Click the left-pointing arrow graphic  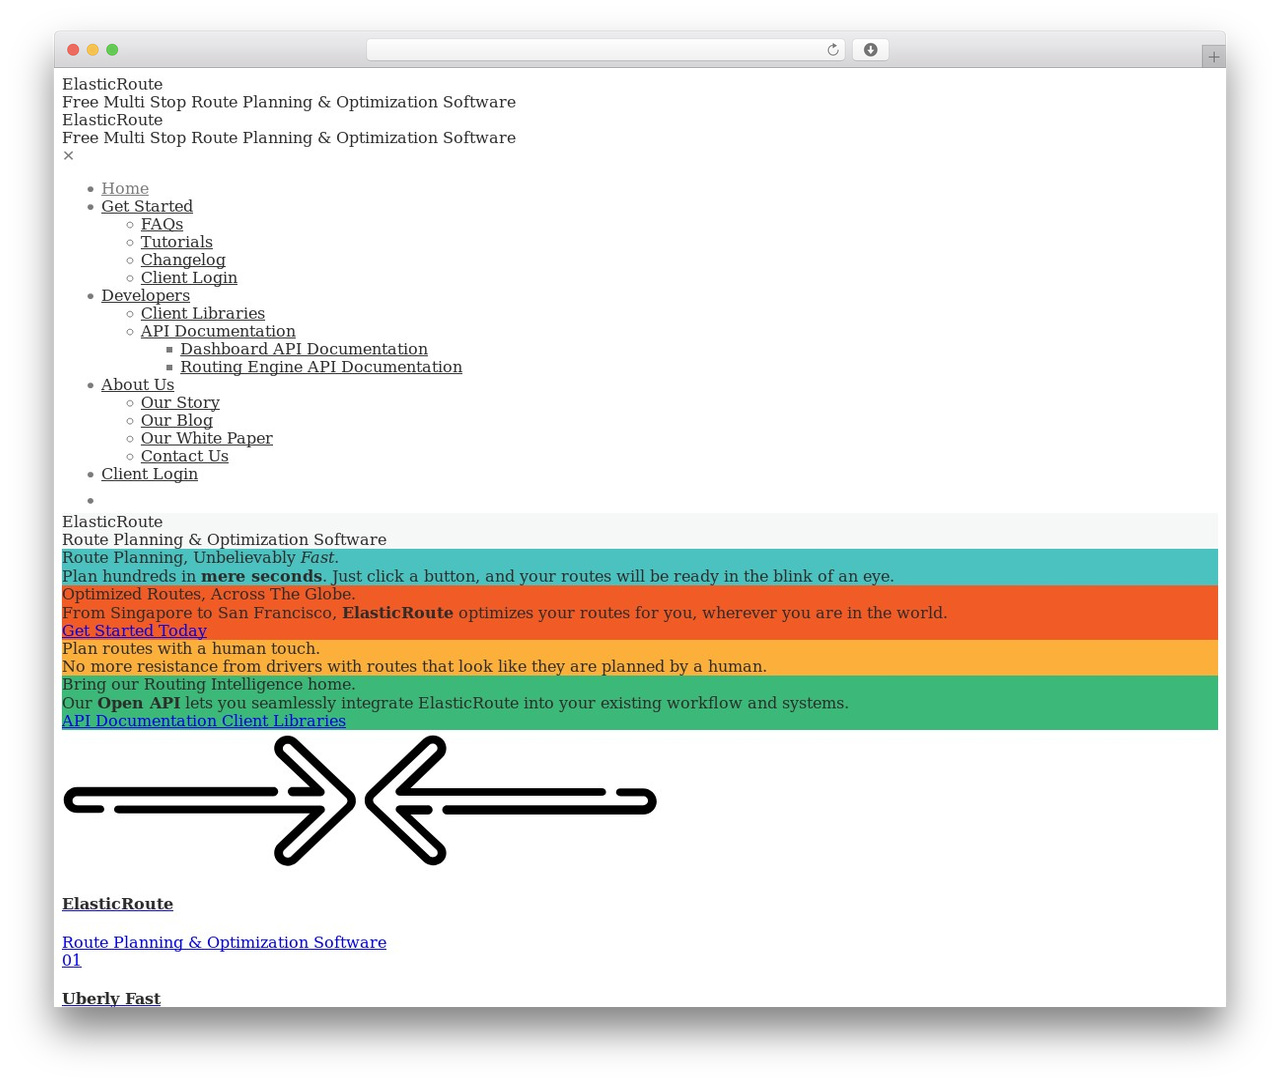(510, 800)
